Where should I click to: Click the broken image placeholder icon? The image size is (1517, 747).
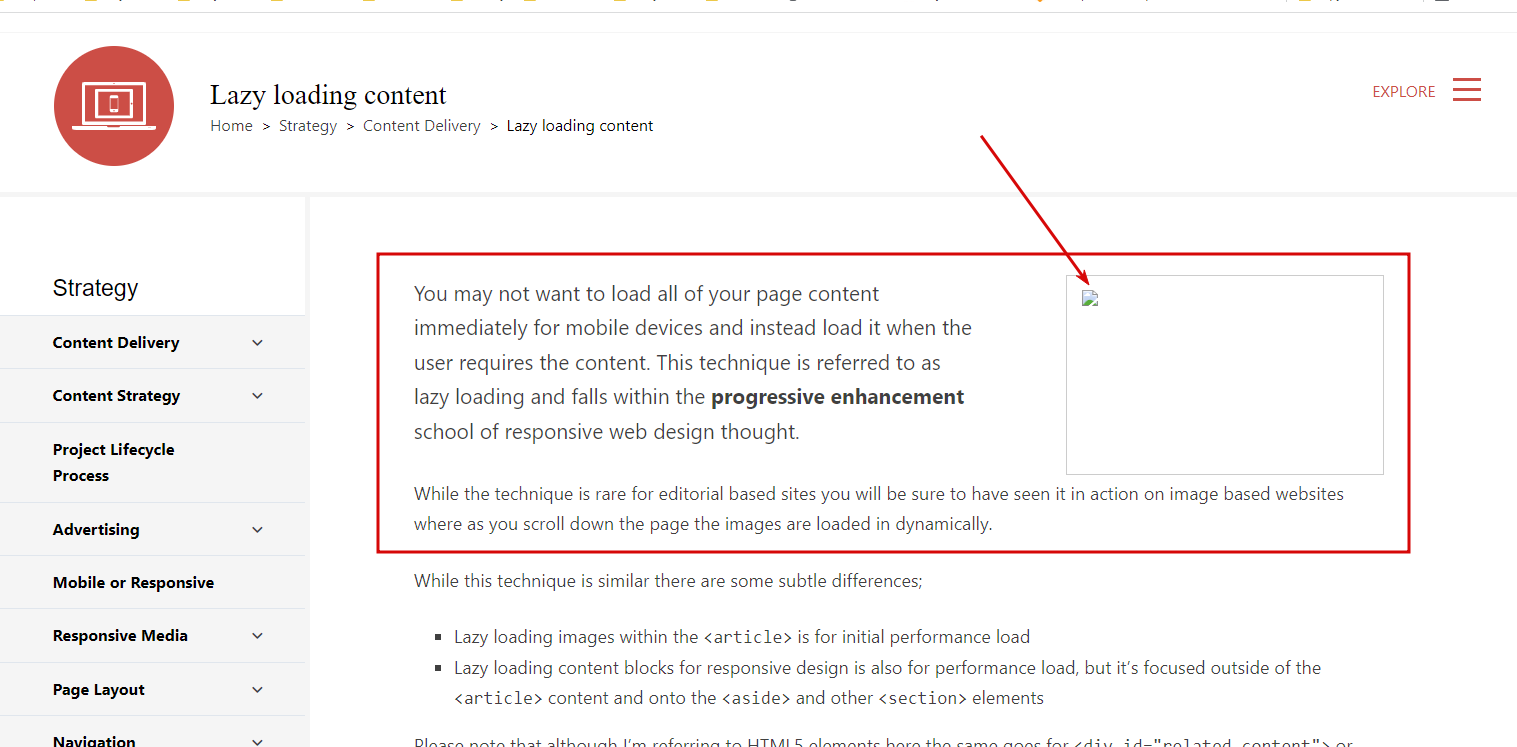coord(1089,297)
